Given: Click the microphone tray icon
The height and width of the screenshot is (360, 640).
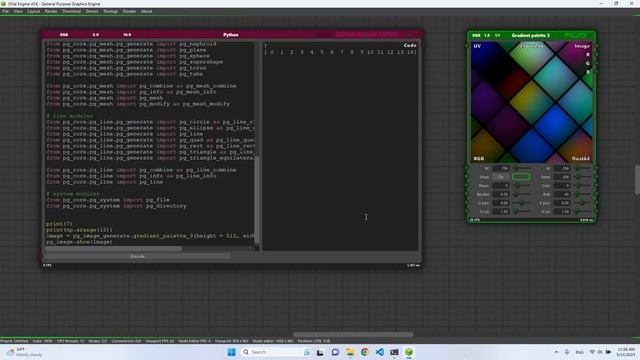Looking at the screenshot, I should [x=567, y=352].
